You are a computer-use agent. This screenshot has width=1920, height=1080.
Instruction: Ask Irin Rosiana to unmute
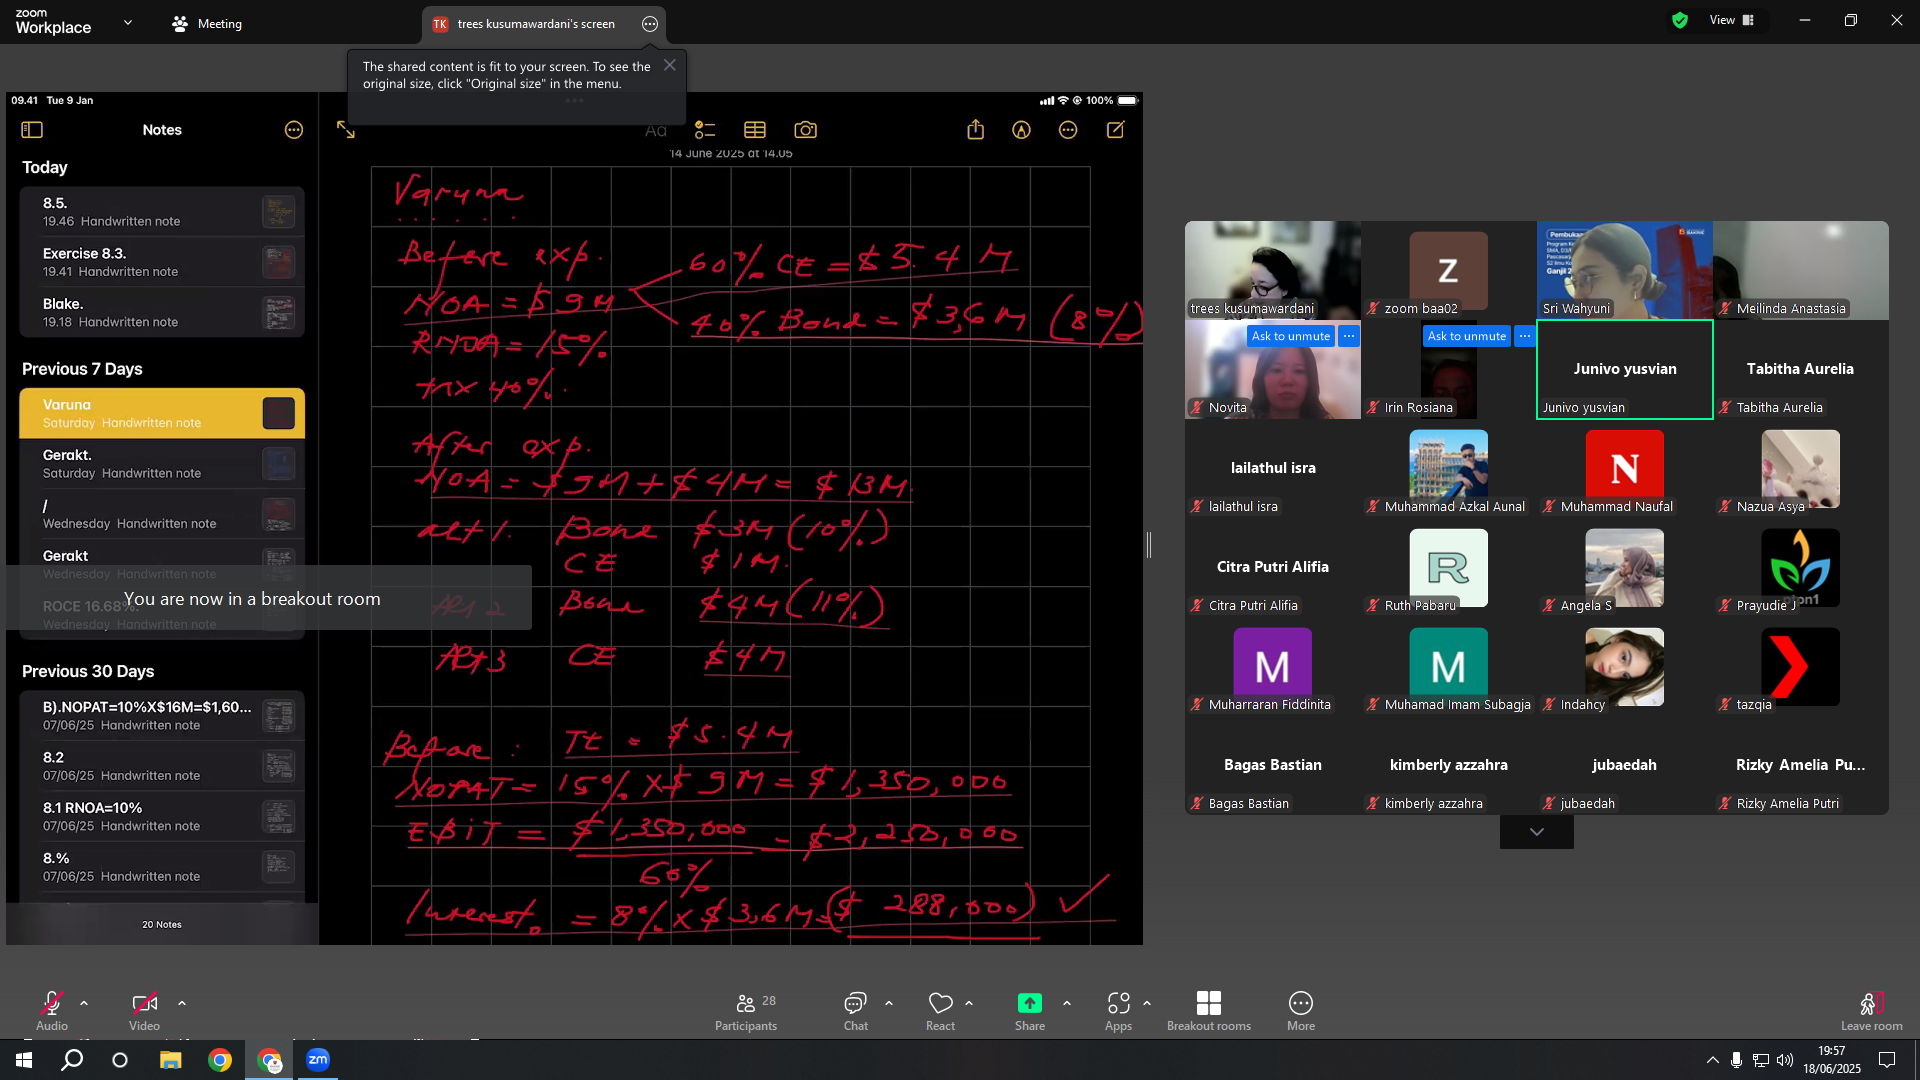(x=1467, y=336)
